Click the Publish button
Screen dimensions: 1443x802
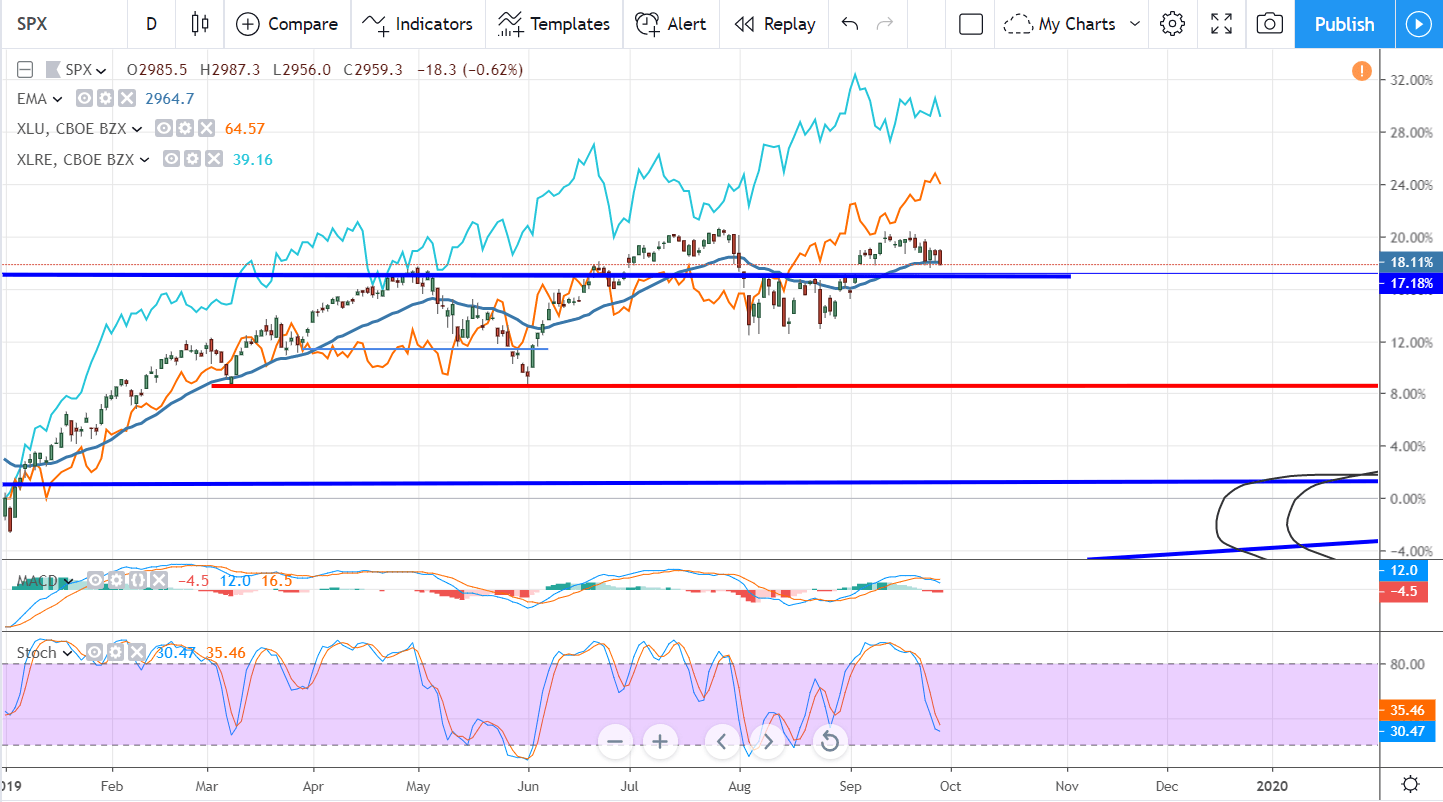coord(1344,24)
